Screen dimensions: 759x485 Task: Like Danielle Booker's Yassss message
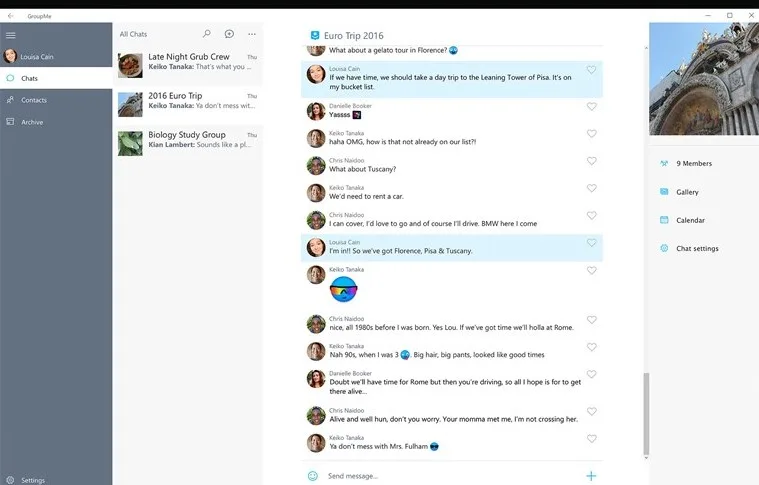(592, 106)
